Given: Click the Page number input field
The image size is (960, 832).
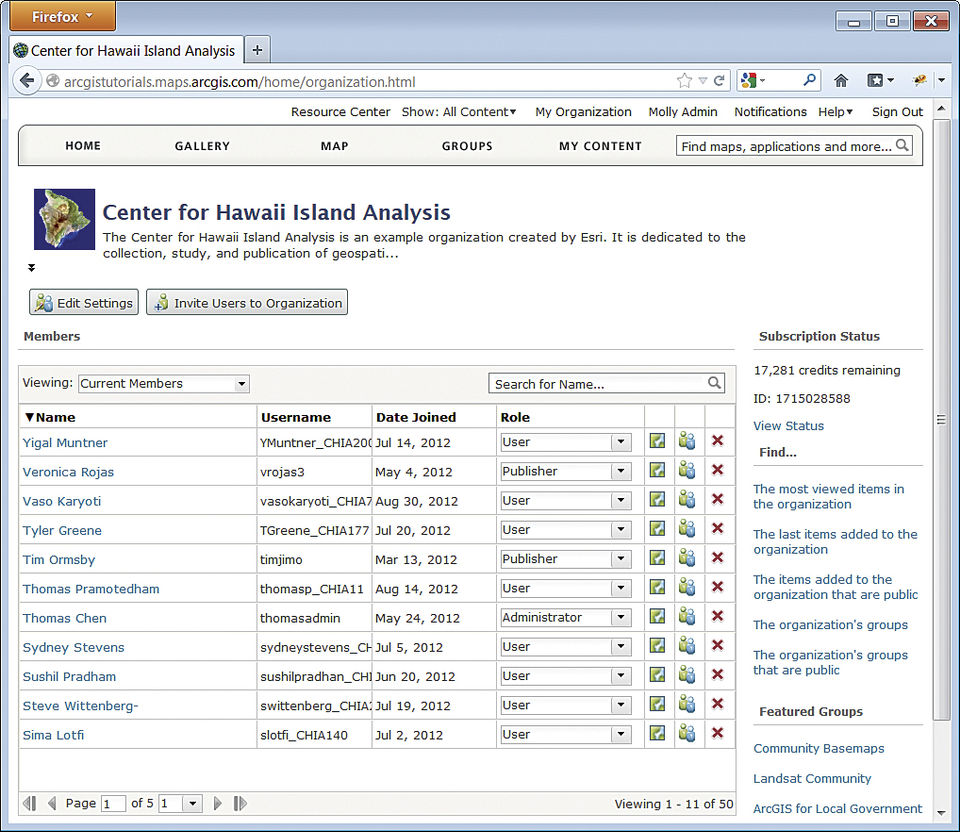Looking at the screenshot, I should 113,803.
